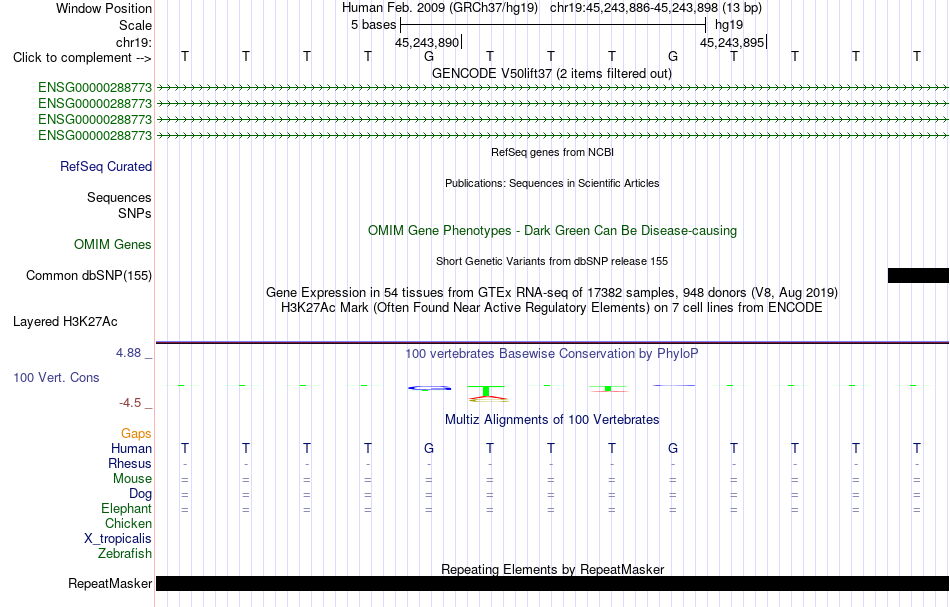
Task: Click the hg19 assembly label beside the scale bar
Action: [x=729, y=25]
